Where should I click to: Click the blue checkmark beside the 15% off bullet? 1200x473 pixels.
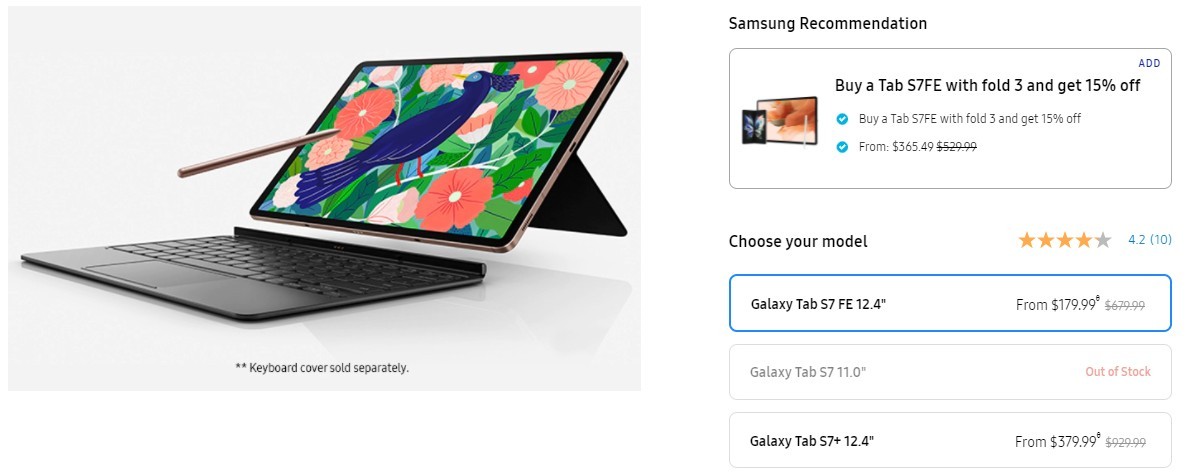click(842, 118)
